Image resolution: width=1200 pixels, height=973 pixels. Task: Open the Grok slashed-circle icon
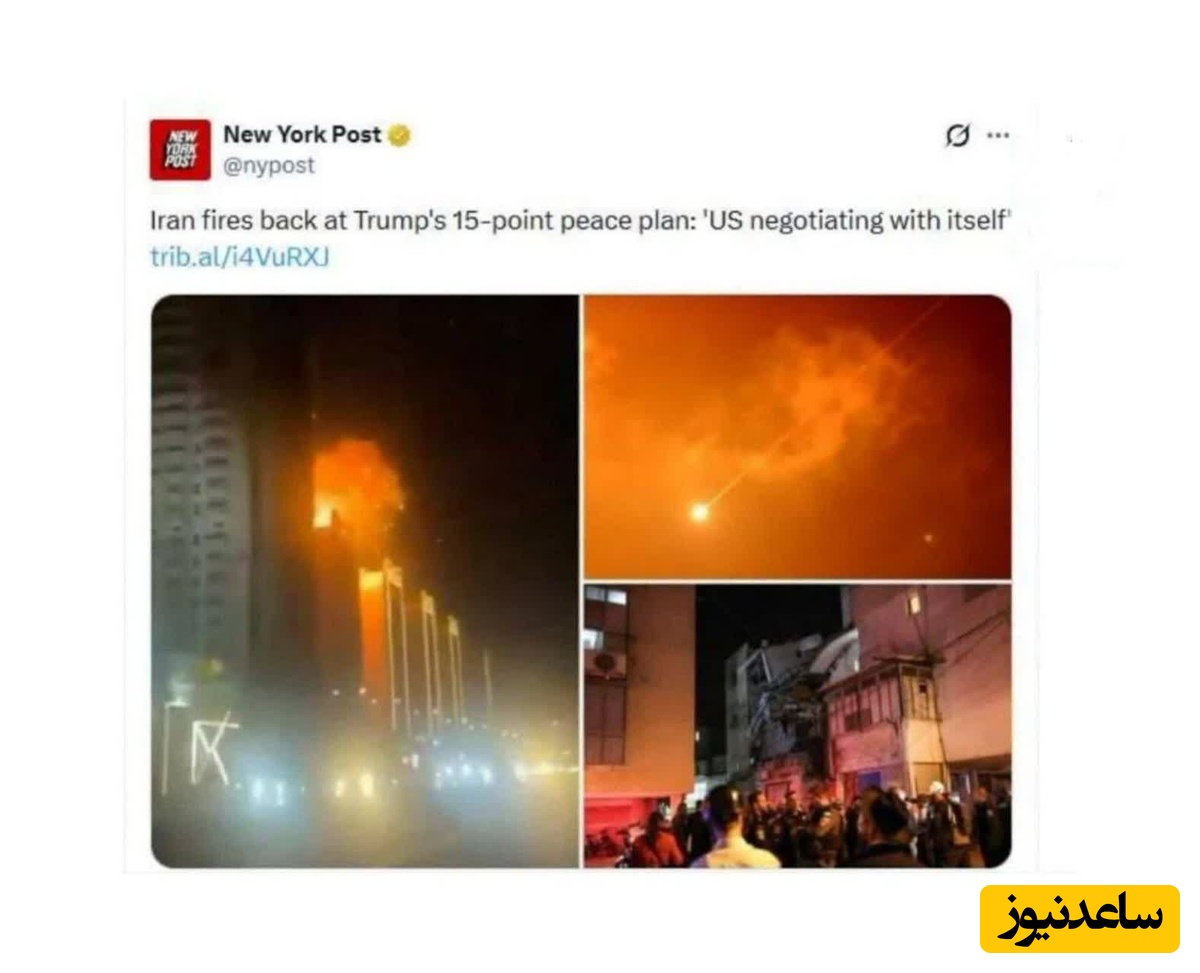pyautogui.click(x=957, y=136)
